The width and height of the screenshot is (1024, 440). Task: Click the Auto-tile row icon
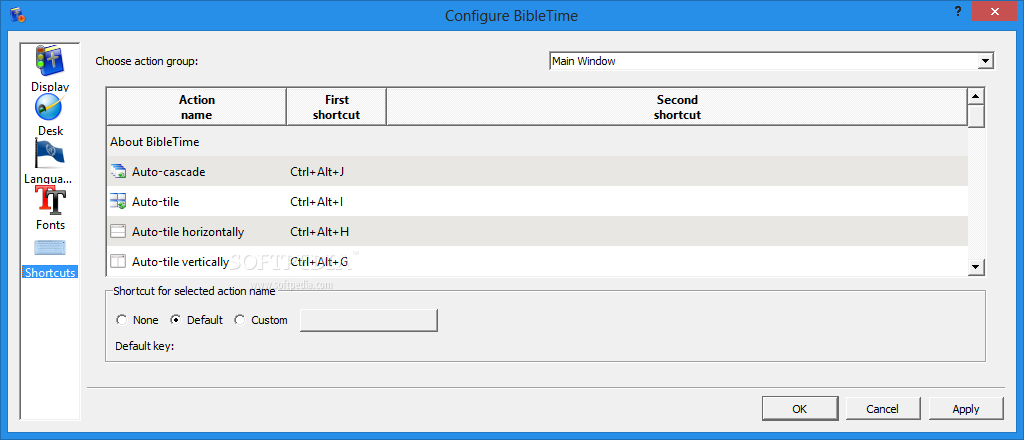[x=118, y=202]
